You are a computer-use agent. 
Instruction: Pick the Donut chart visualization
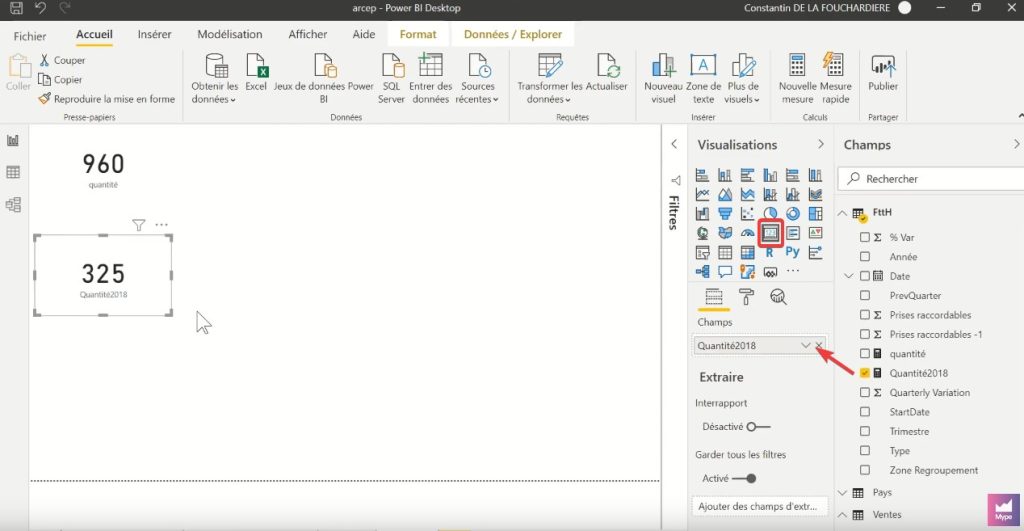coord(793,214)
